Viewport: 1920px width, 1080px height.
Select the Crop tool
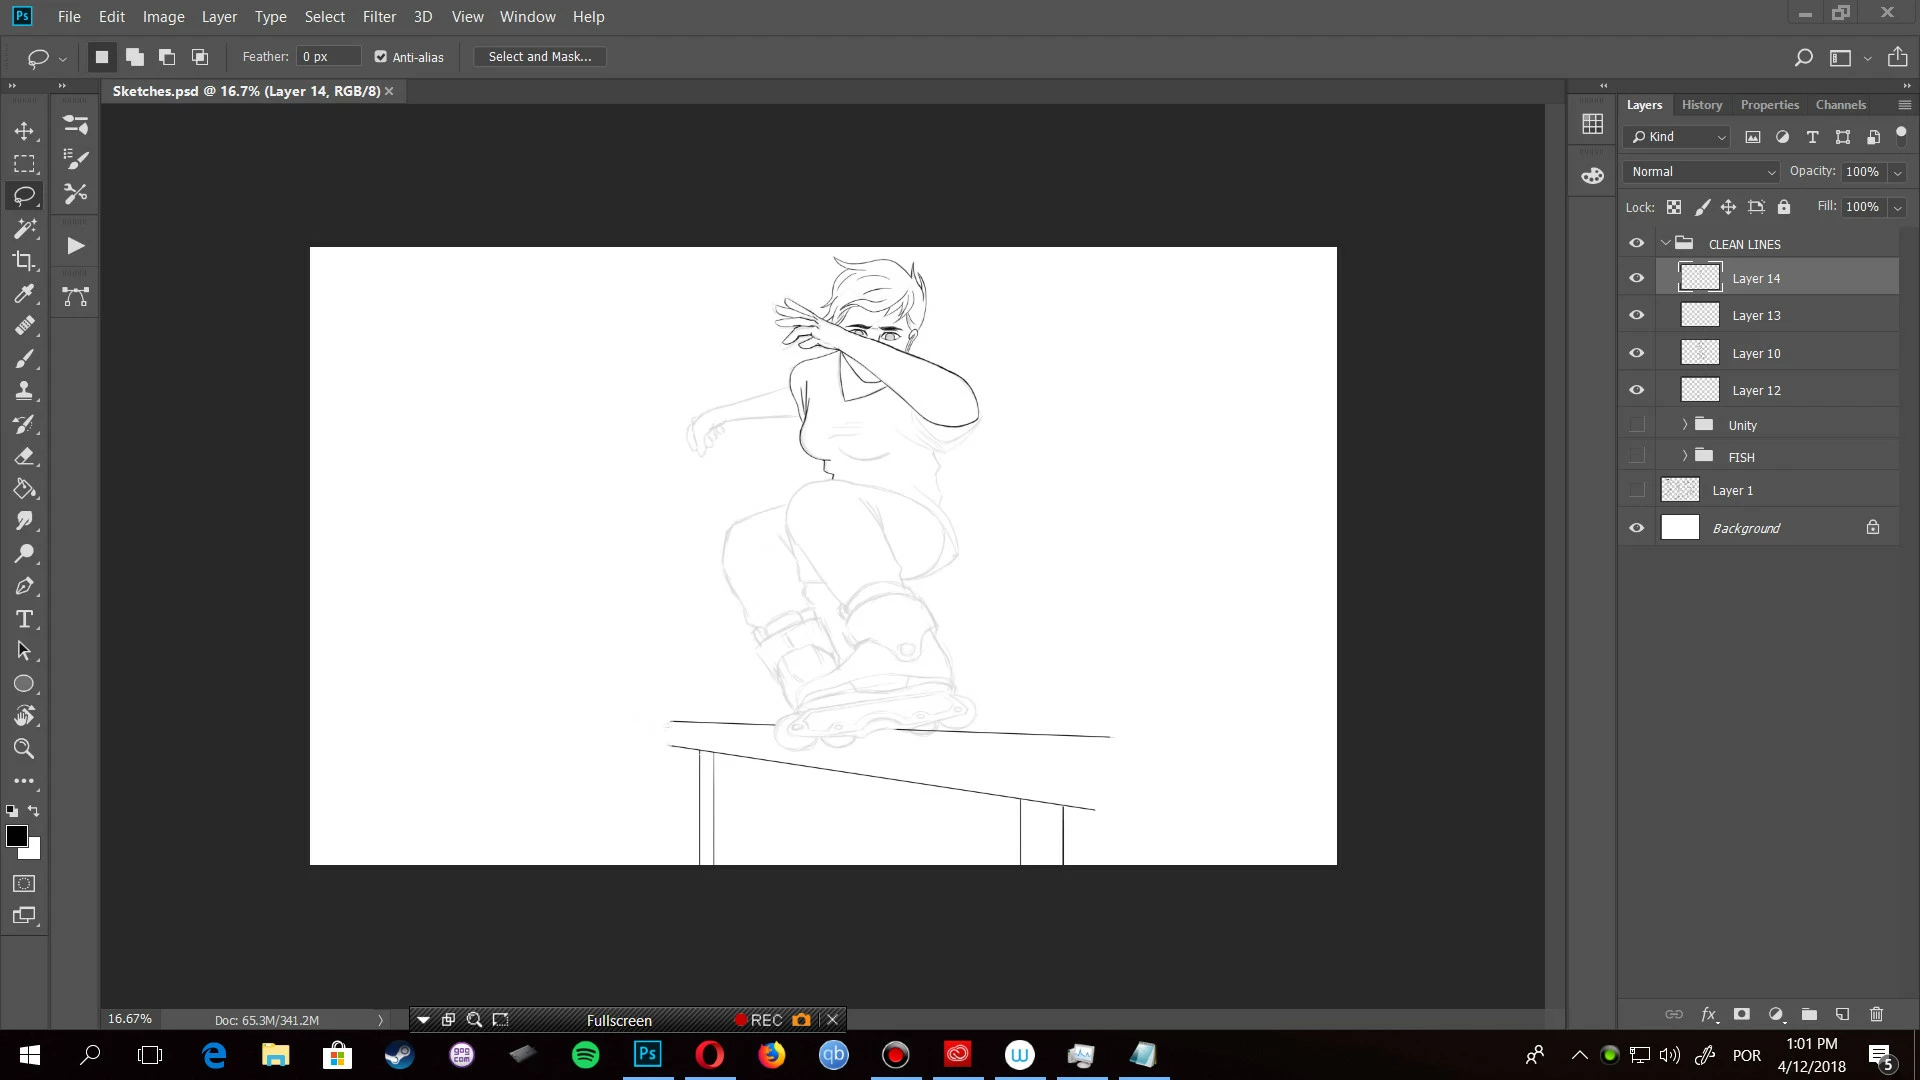24,261
